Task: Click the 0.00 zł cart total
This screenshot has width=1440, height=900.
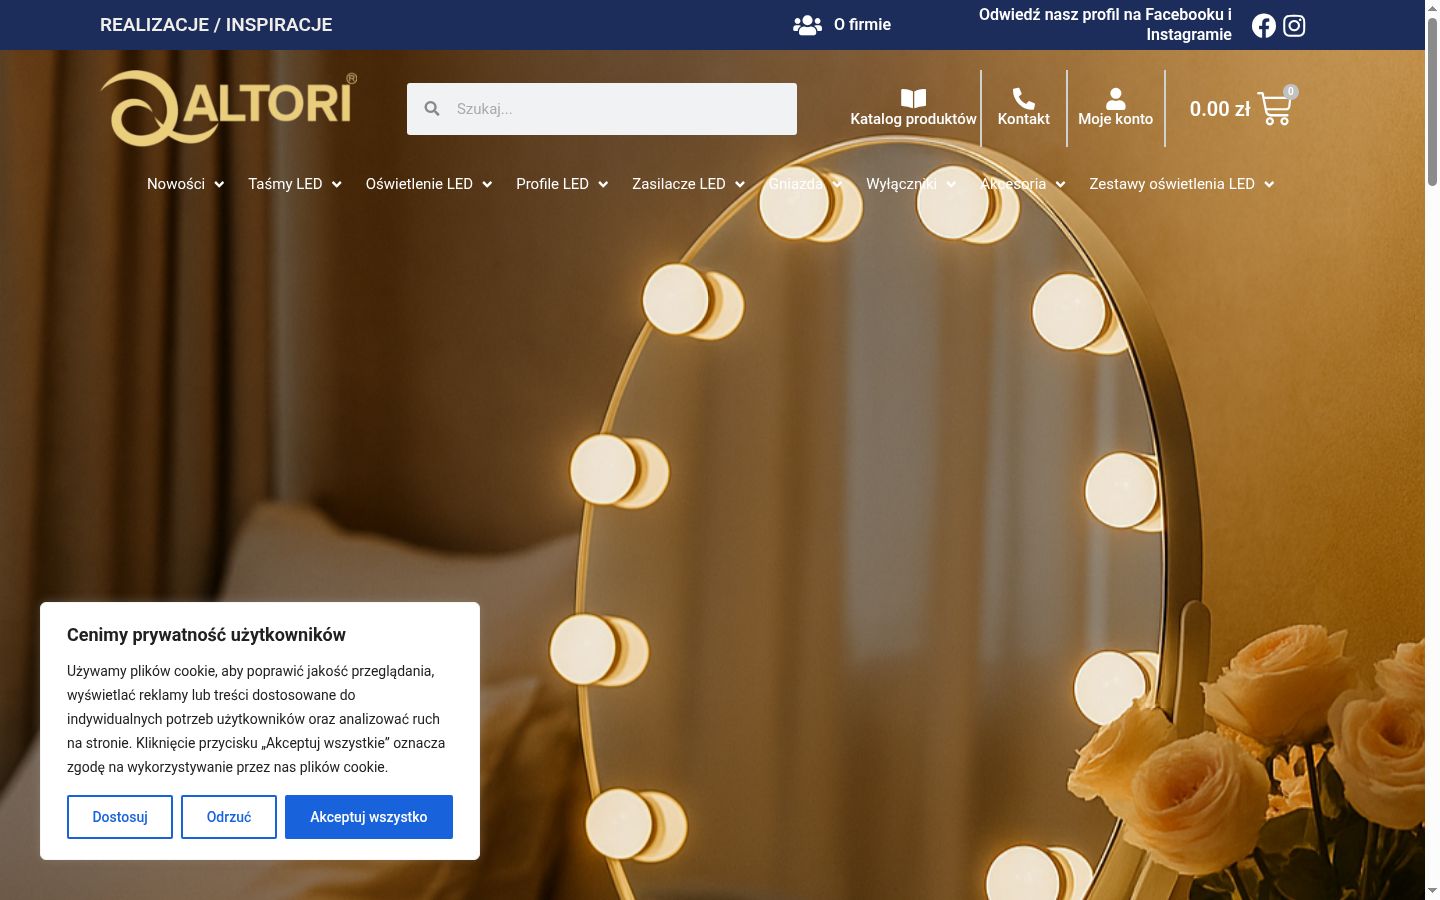Action: coord(1219,109)
